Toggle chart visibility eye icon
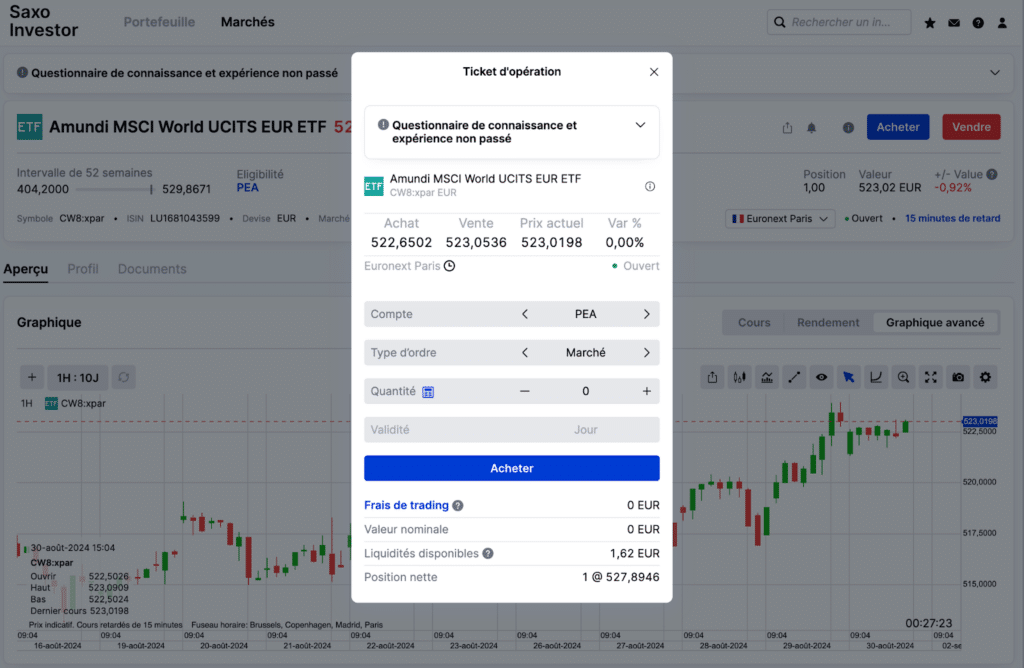This screenshot has height=668, width=1024. click(x=822, y=377)
